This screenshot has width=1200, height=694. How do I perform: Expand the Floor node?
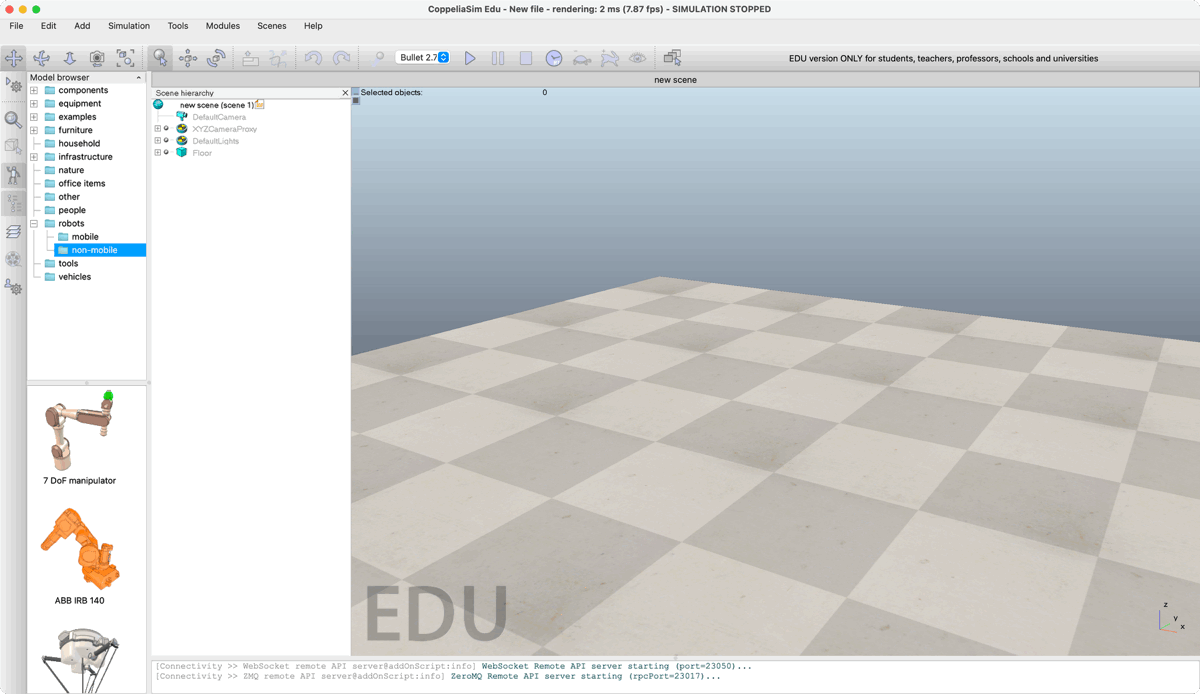[157, 153]
